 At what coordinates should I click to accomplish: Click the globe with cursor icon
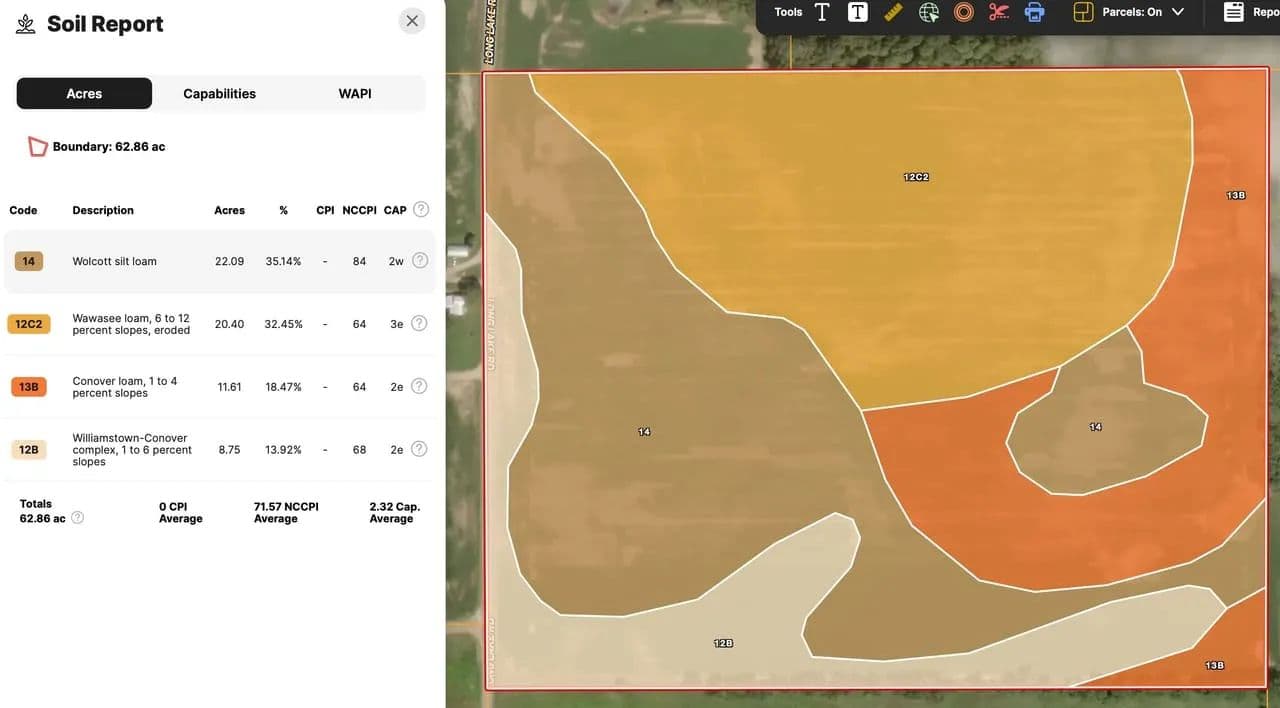[929, 12]
